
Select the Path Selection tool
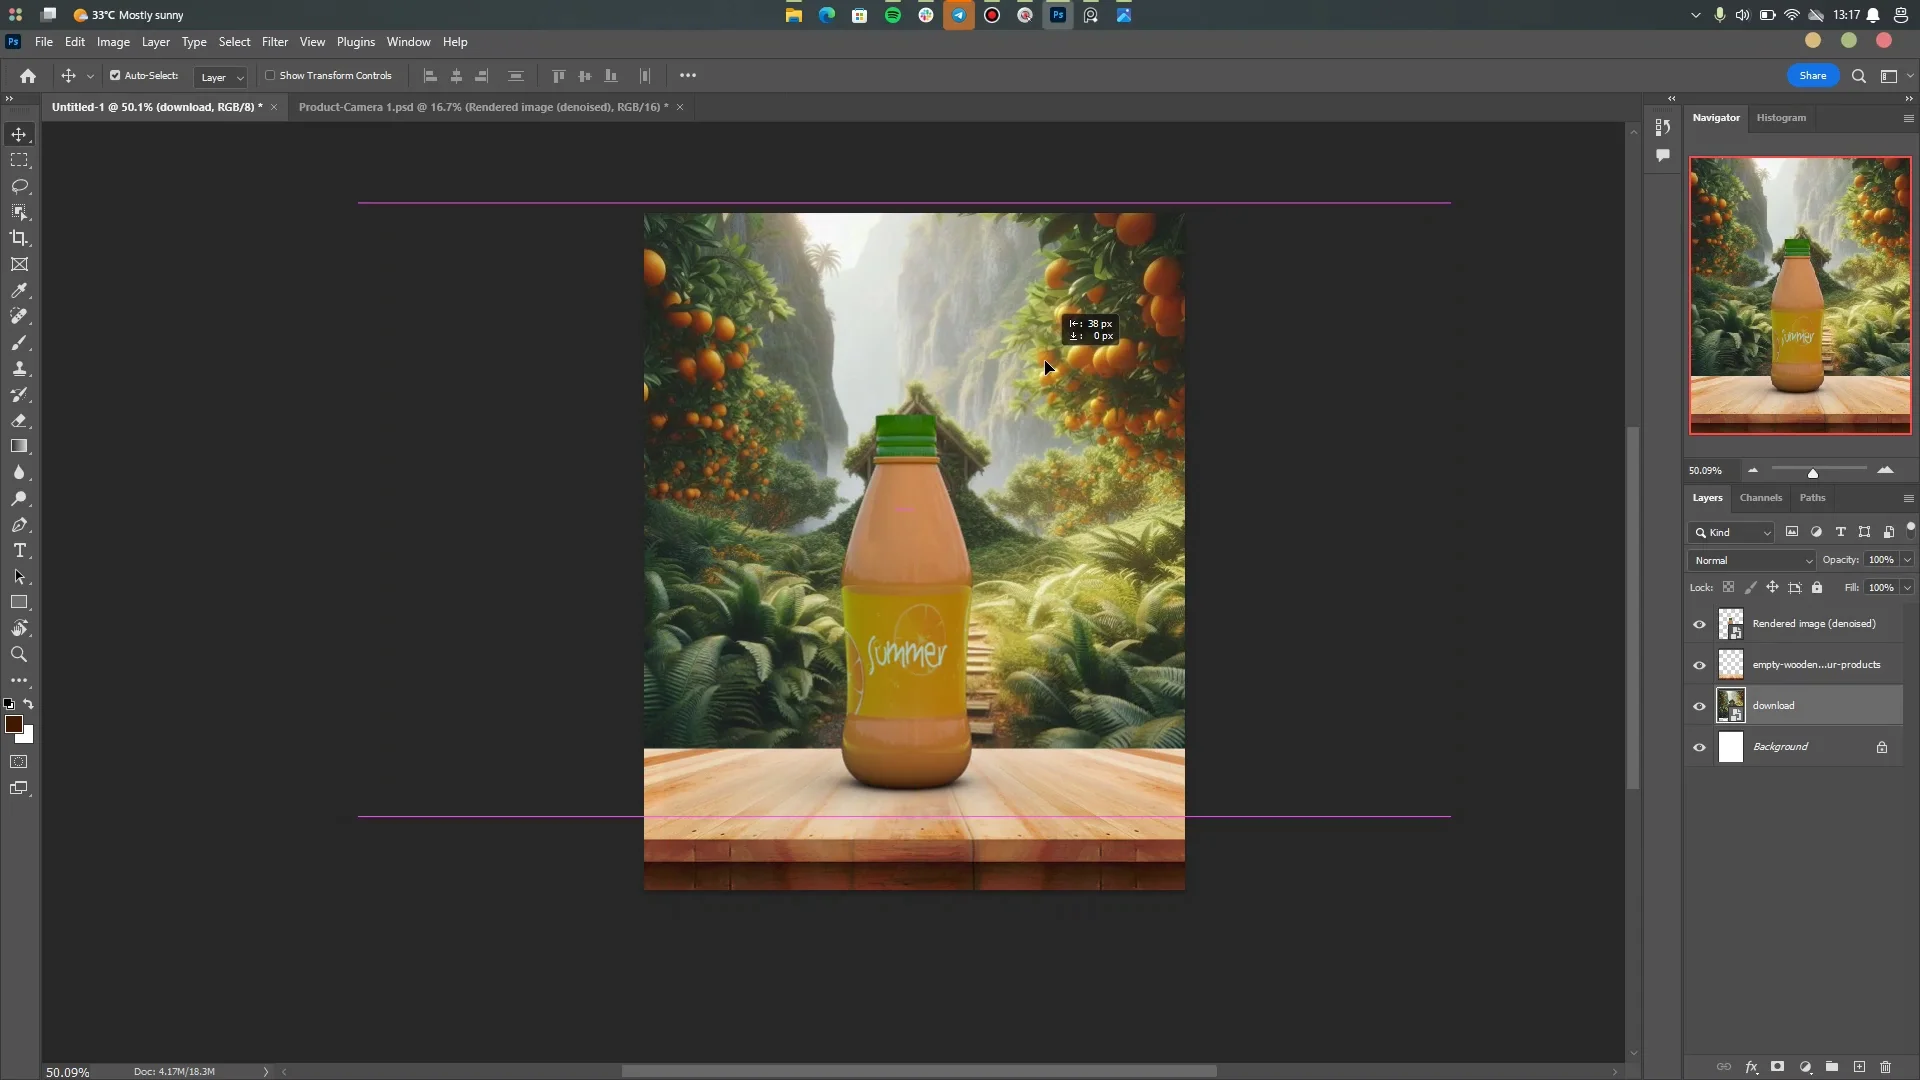pos(19,576)
